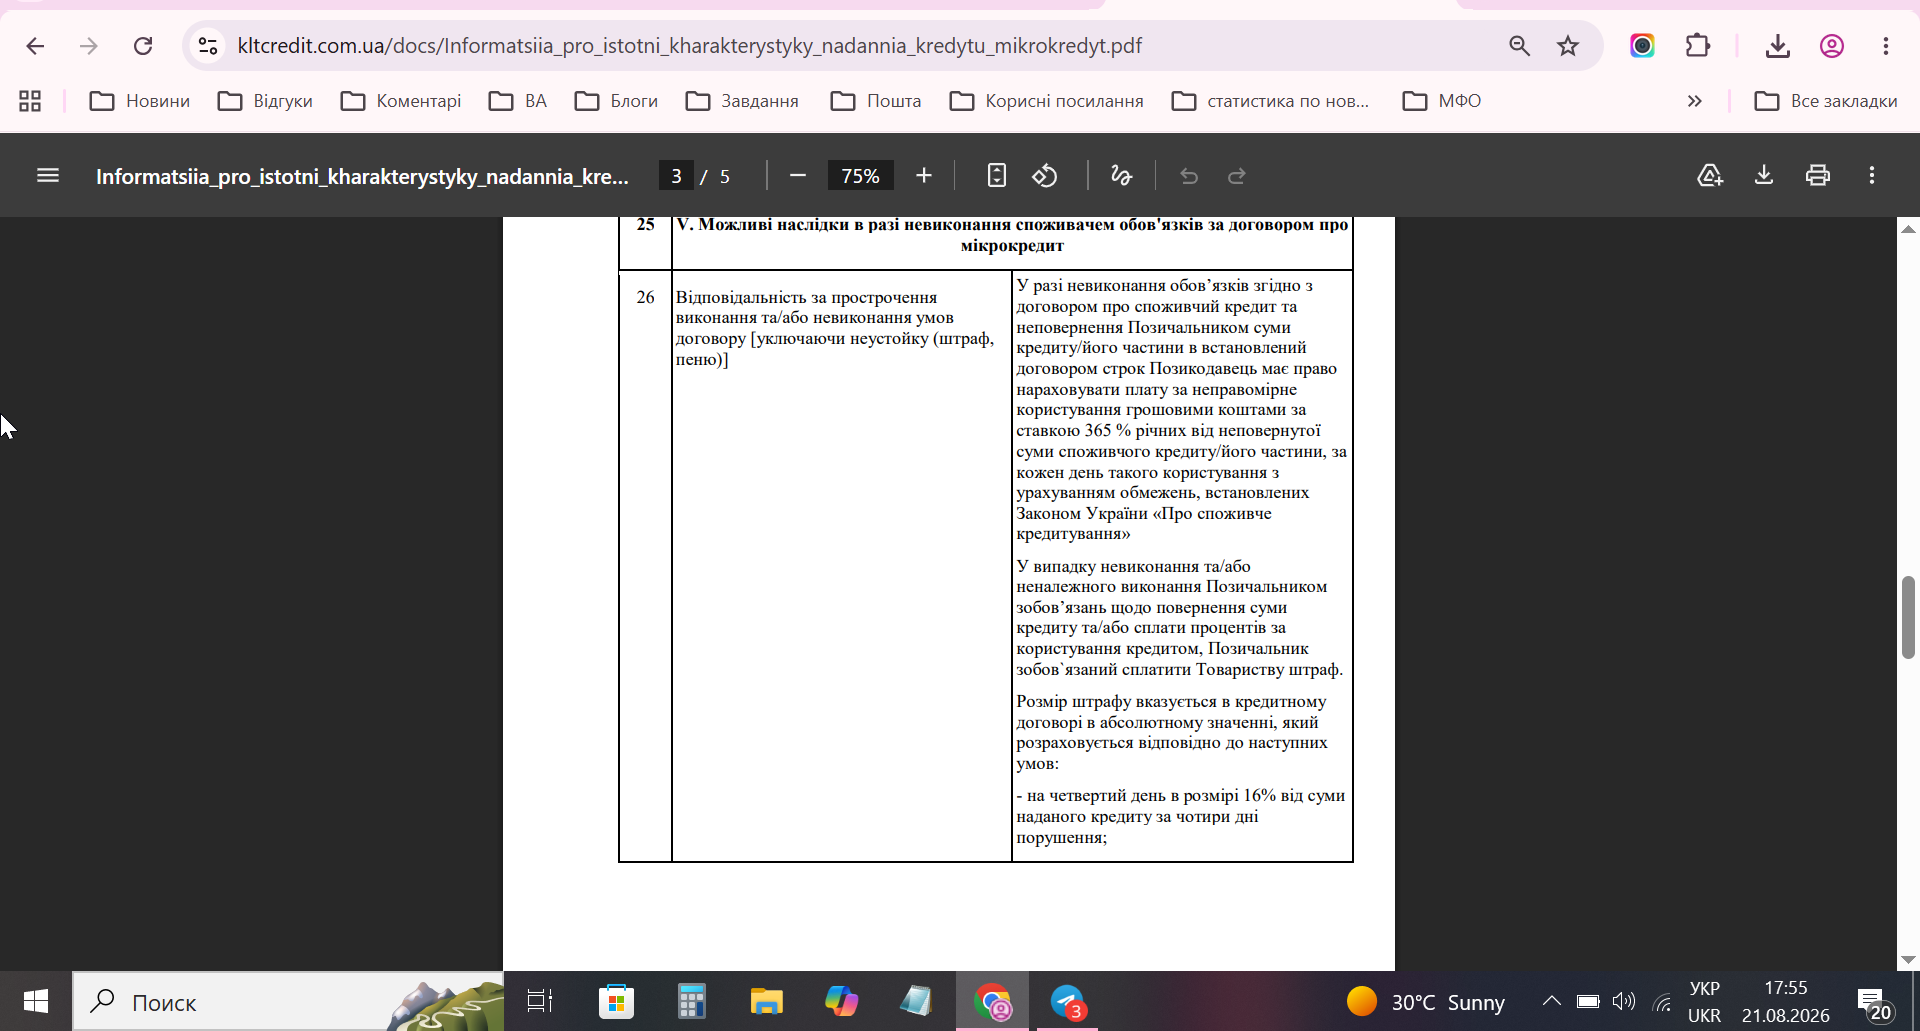Redo the PDF annotation
The width and height of the screenshot is (1920, 1031).
tap(1237, 176)
